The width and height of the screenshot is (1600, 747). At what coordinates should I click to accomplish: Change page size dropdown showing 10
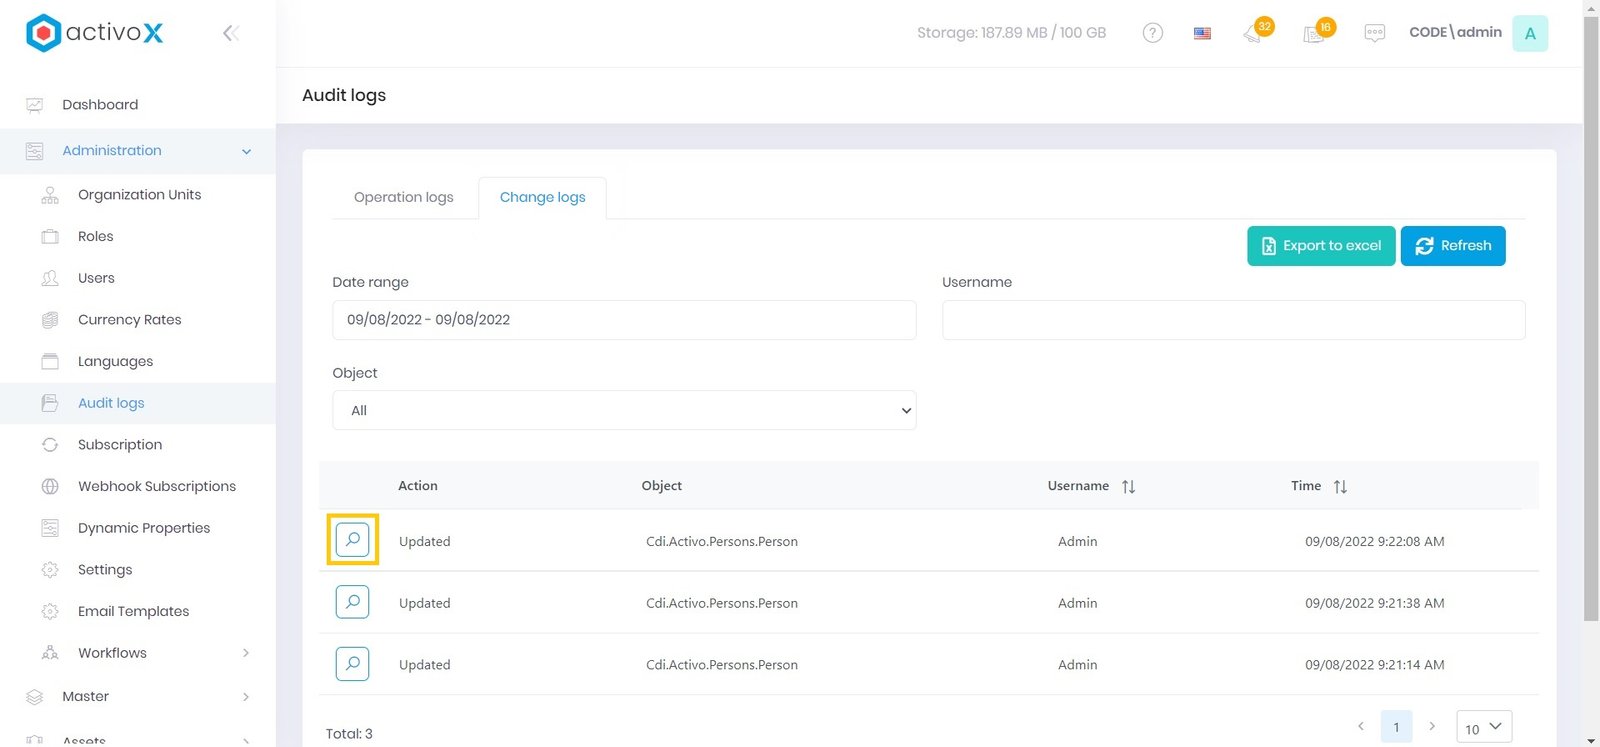coord(1484,727)
